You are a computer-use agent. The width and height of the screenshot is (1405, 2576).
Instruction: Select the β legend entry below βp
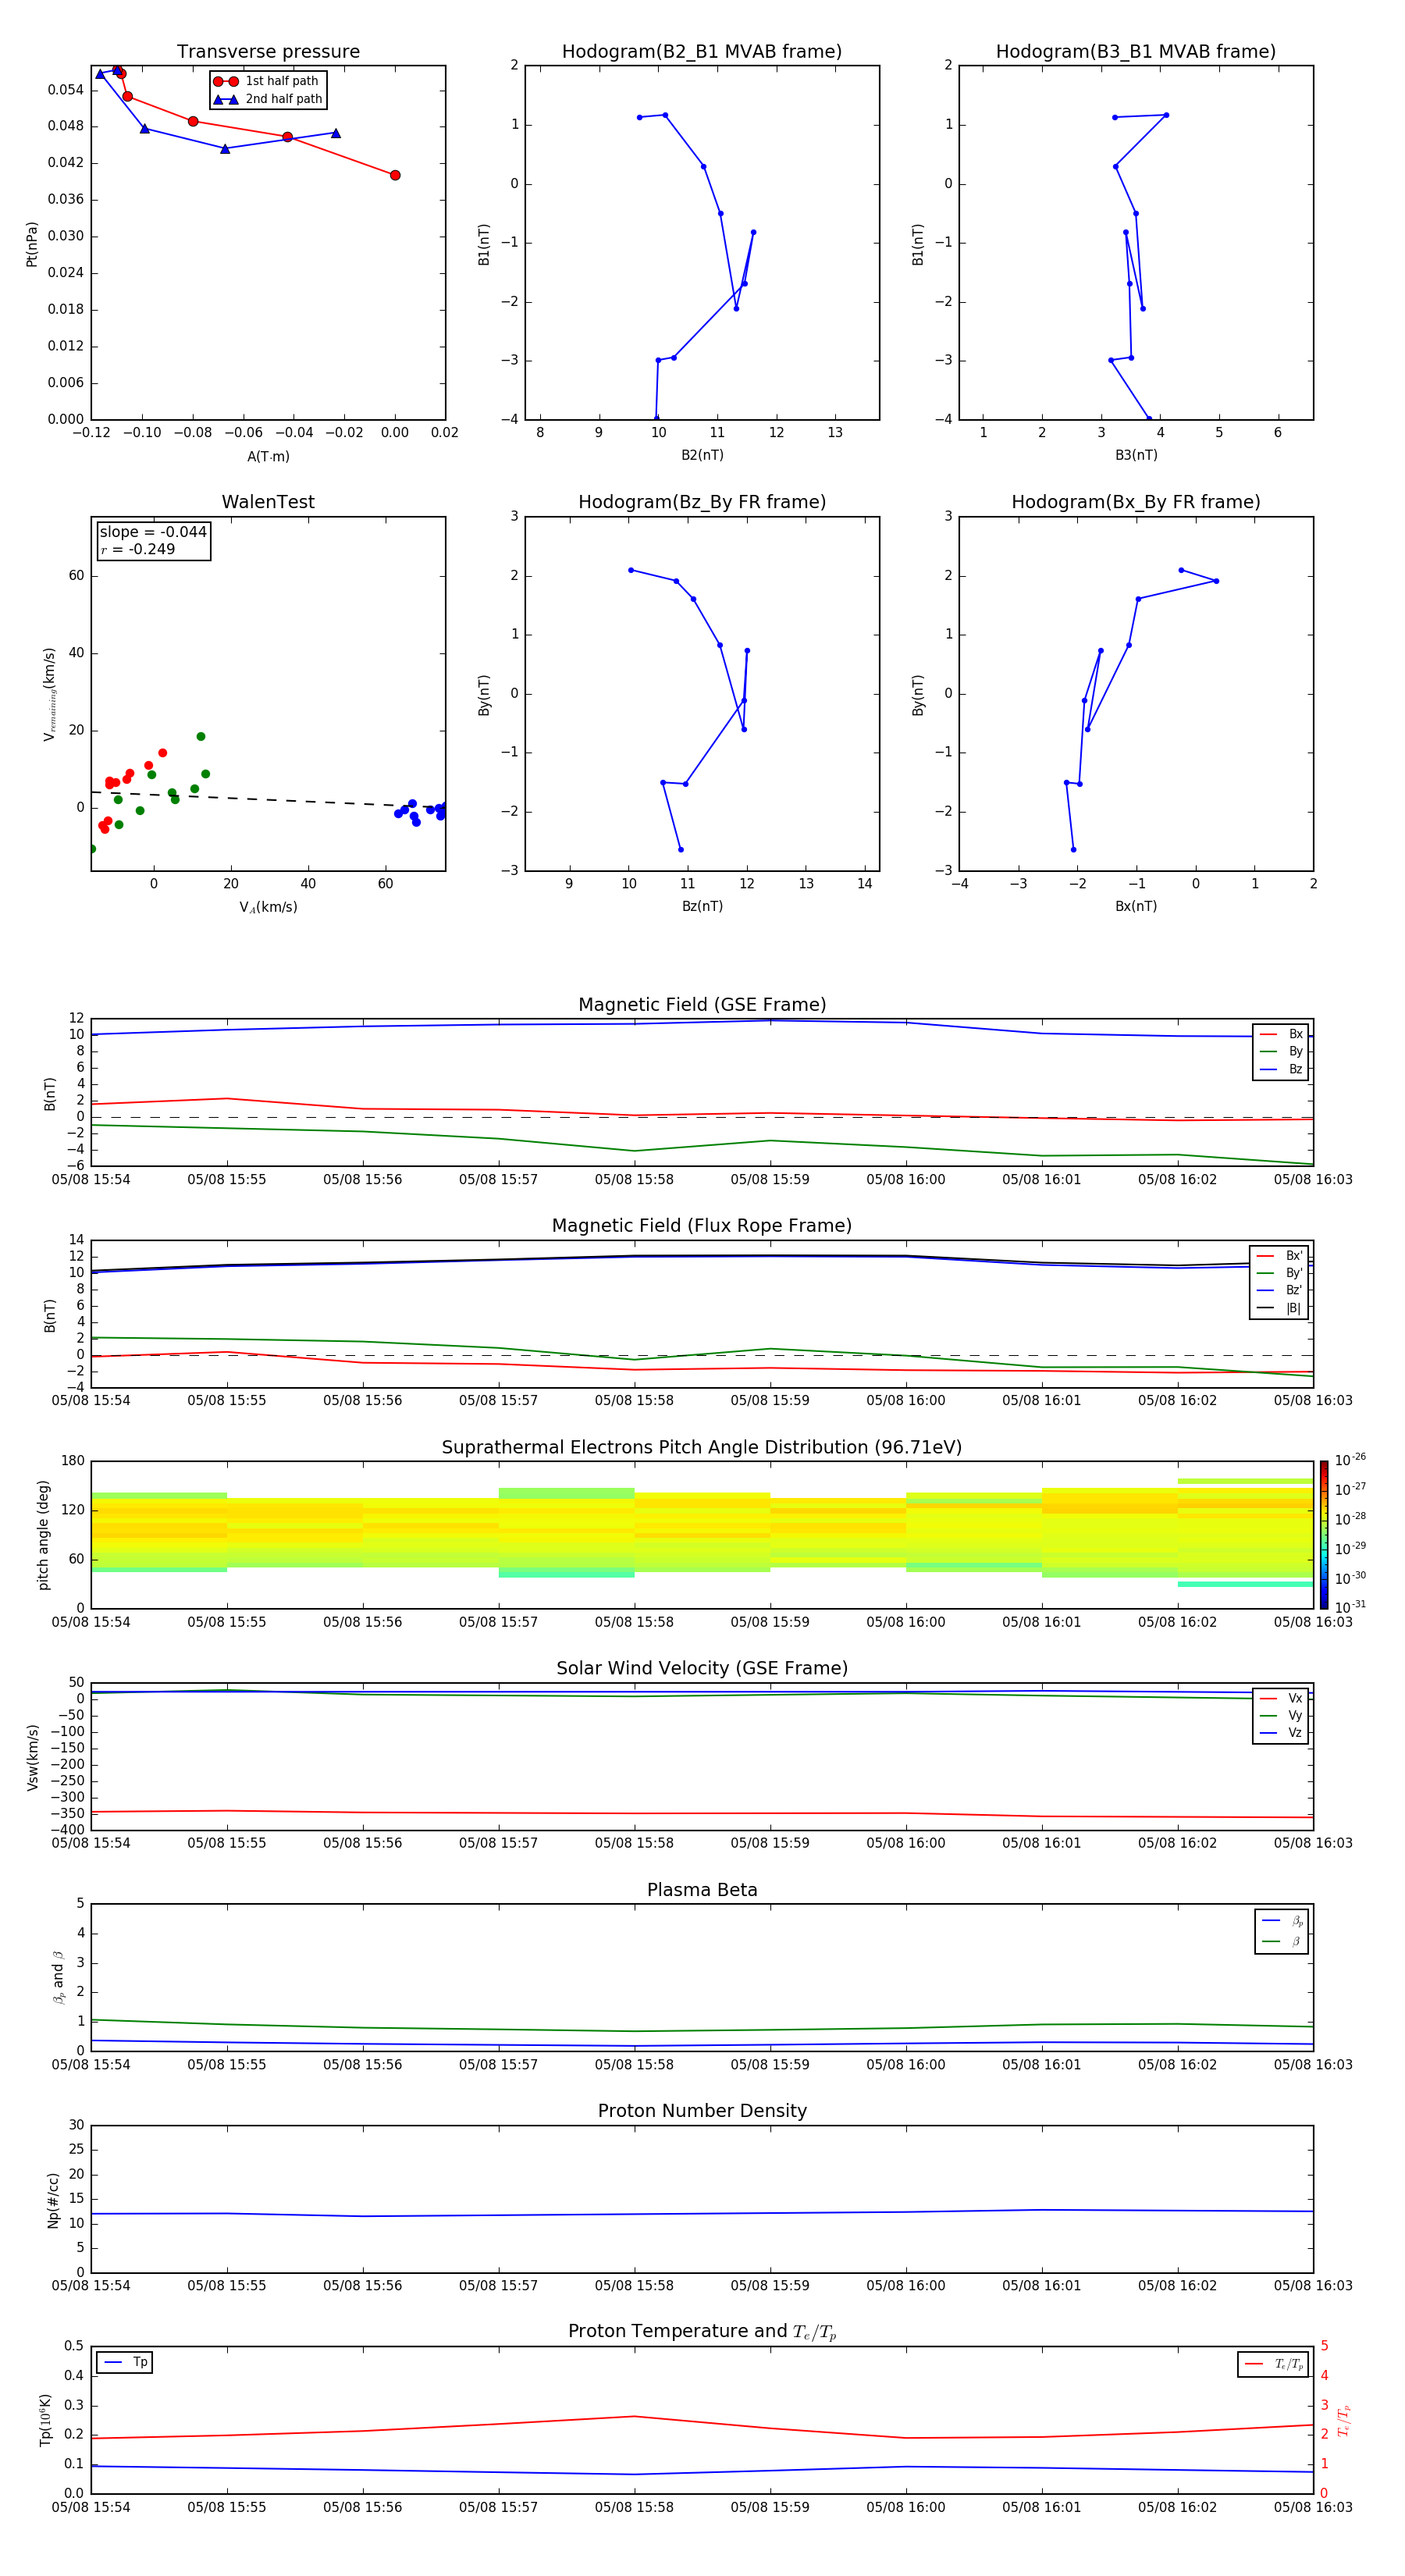[x=1282, y=1941]
